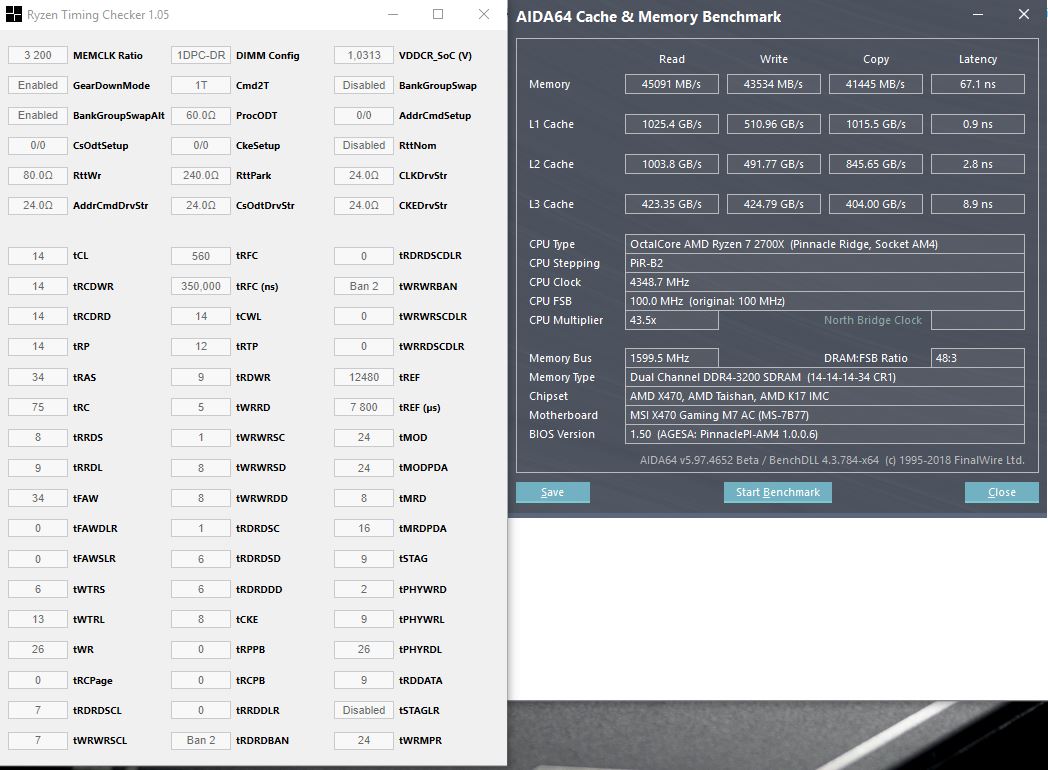Click Start Benchmark button

(777, 492)
